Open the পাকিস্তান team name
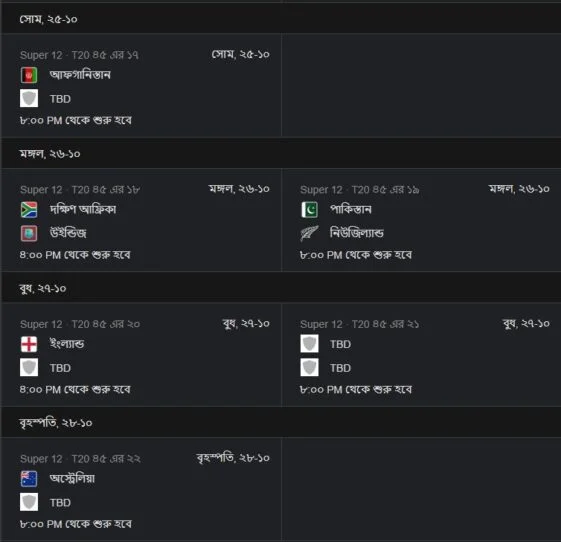Viewport: 561px width, 542px height. click(x=351, y=209)
